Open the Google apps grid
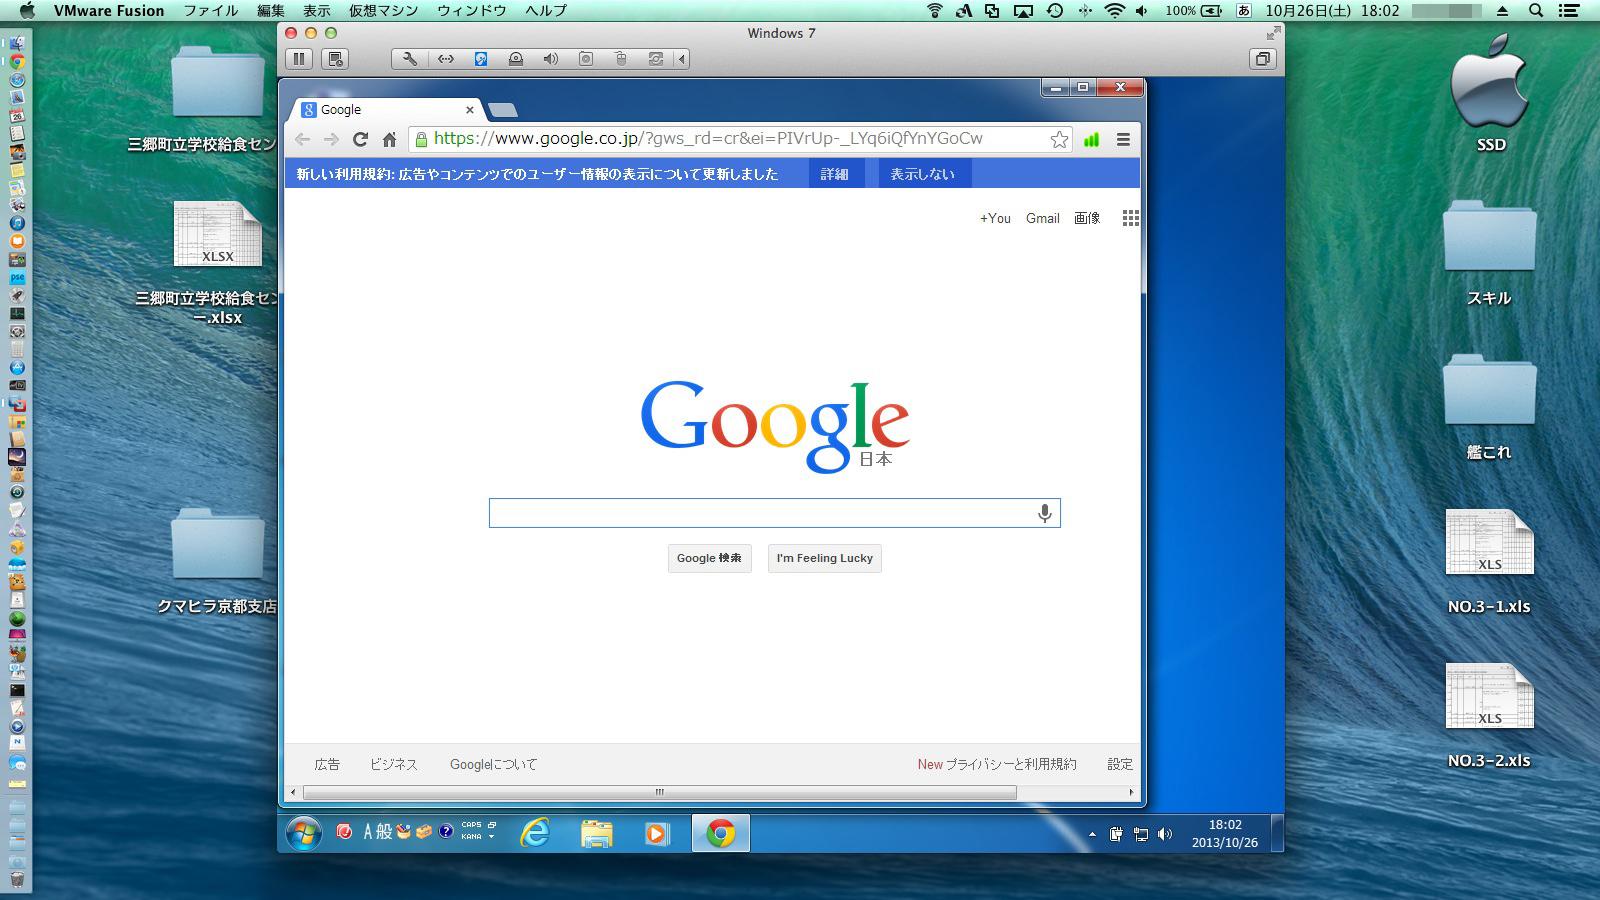This screenshot has height=900, width=1600. [x=1130, y=218]
